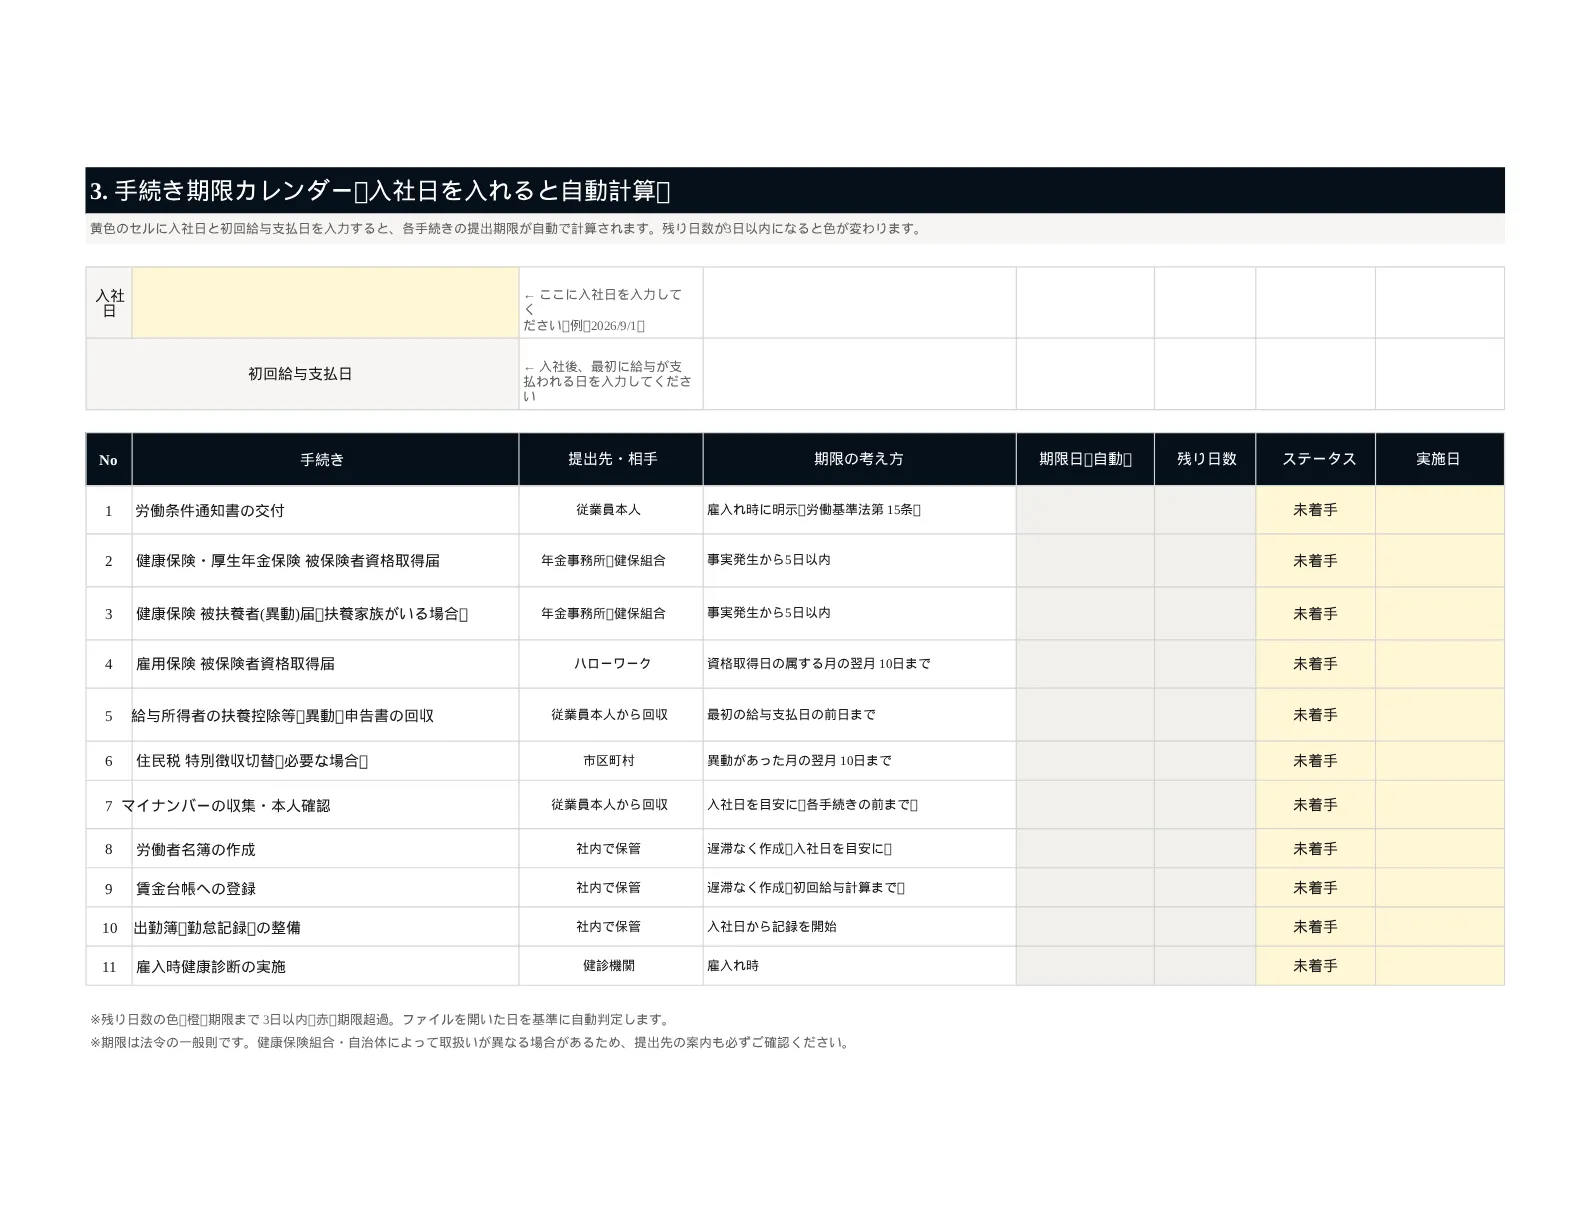Click 従業員本人 cell in row 1

(611, 510)
